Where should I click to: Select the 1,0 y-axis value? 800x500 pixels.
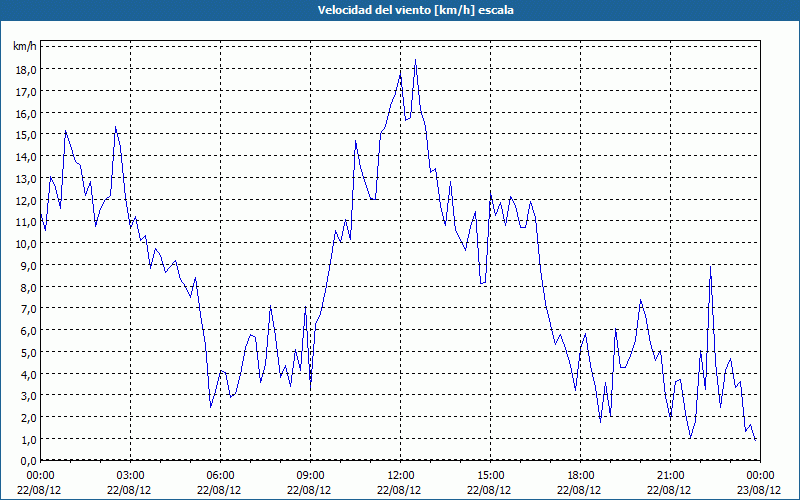point(28,440)
